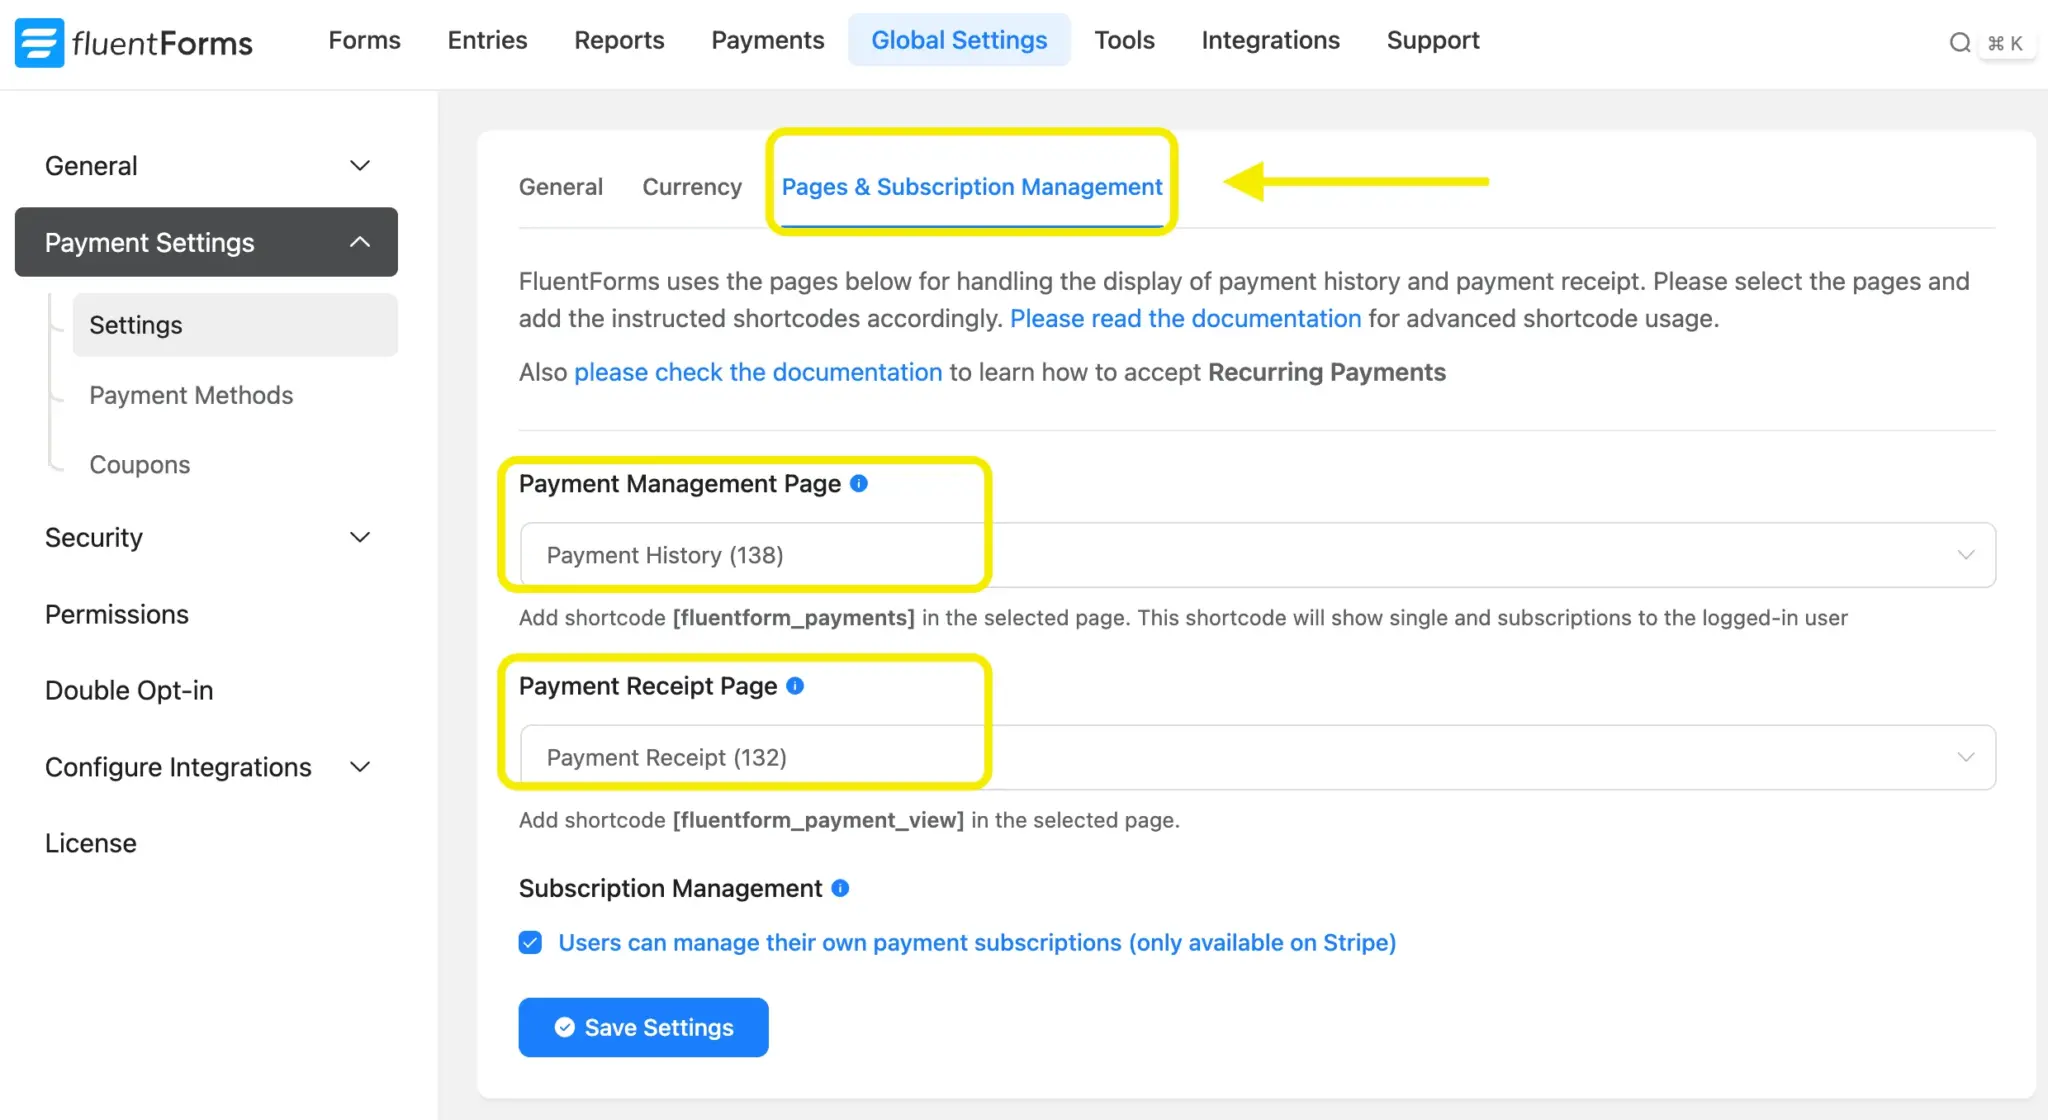This screenshot has height=1120, width=2048.
Task: Open the search magnifier icon
Action: [x=1960, y=42]
